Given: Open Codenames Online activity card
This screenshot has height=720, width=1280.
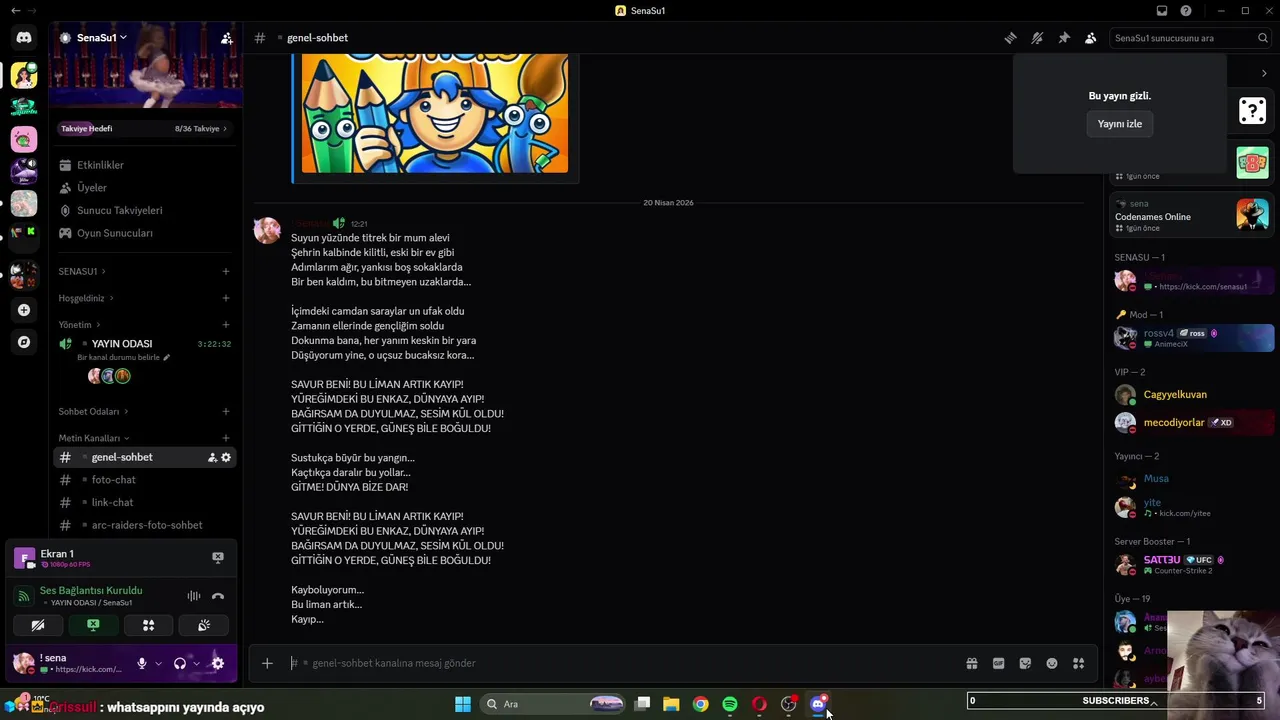Looking at the screenshot, I should 1192,216.
